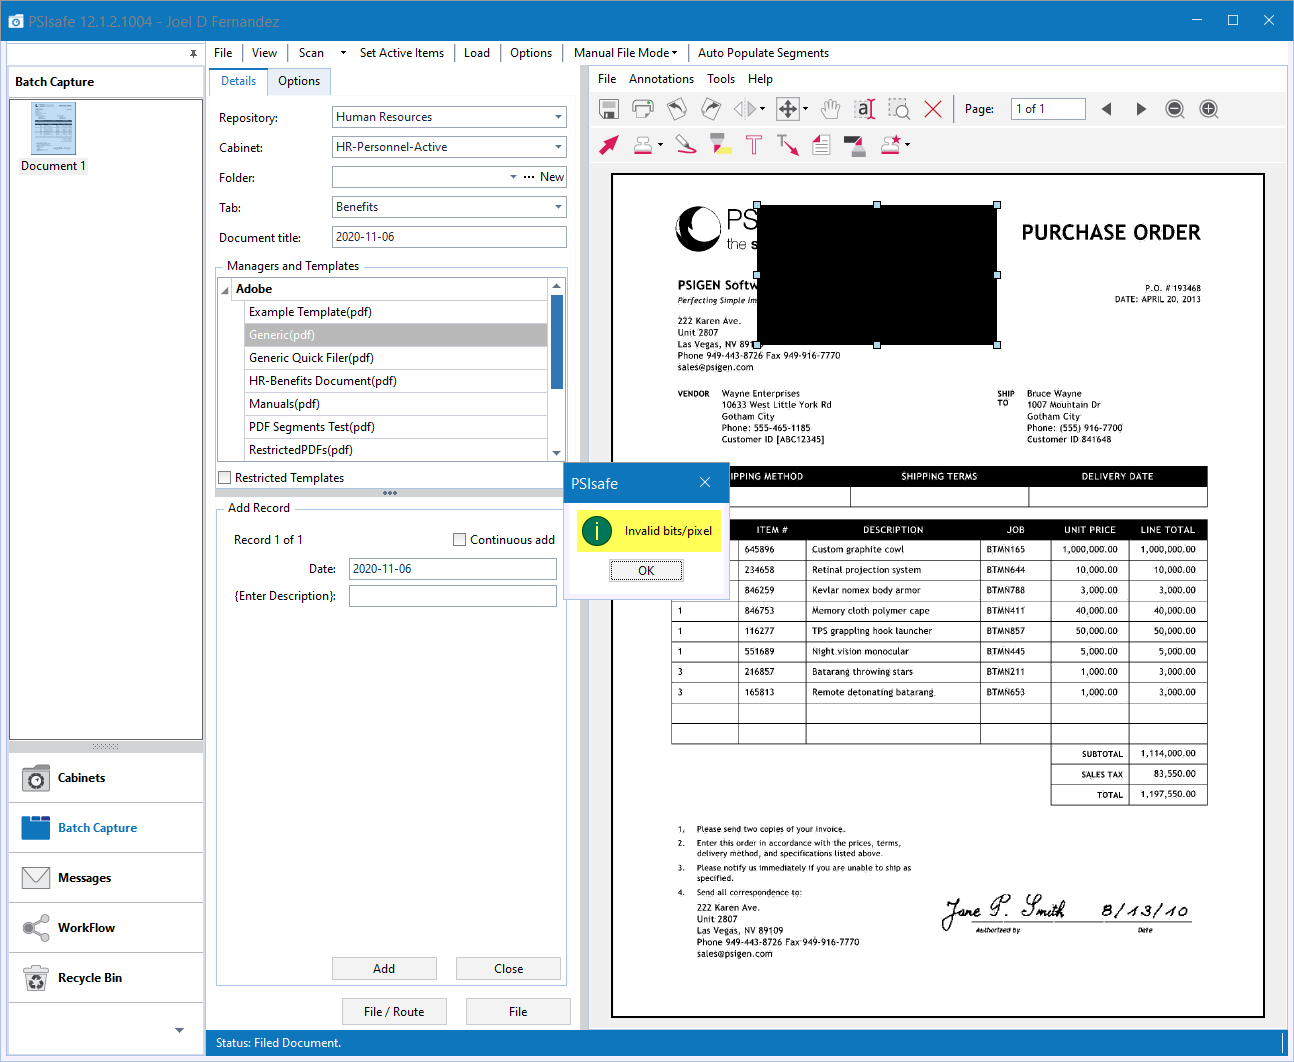Click the save icon in viewer toolbar
The width and height of the screenshot is (1294, 1062).
[x=609, y=109]
